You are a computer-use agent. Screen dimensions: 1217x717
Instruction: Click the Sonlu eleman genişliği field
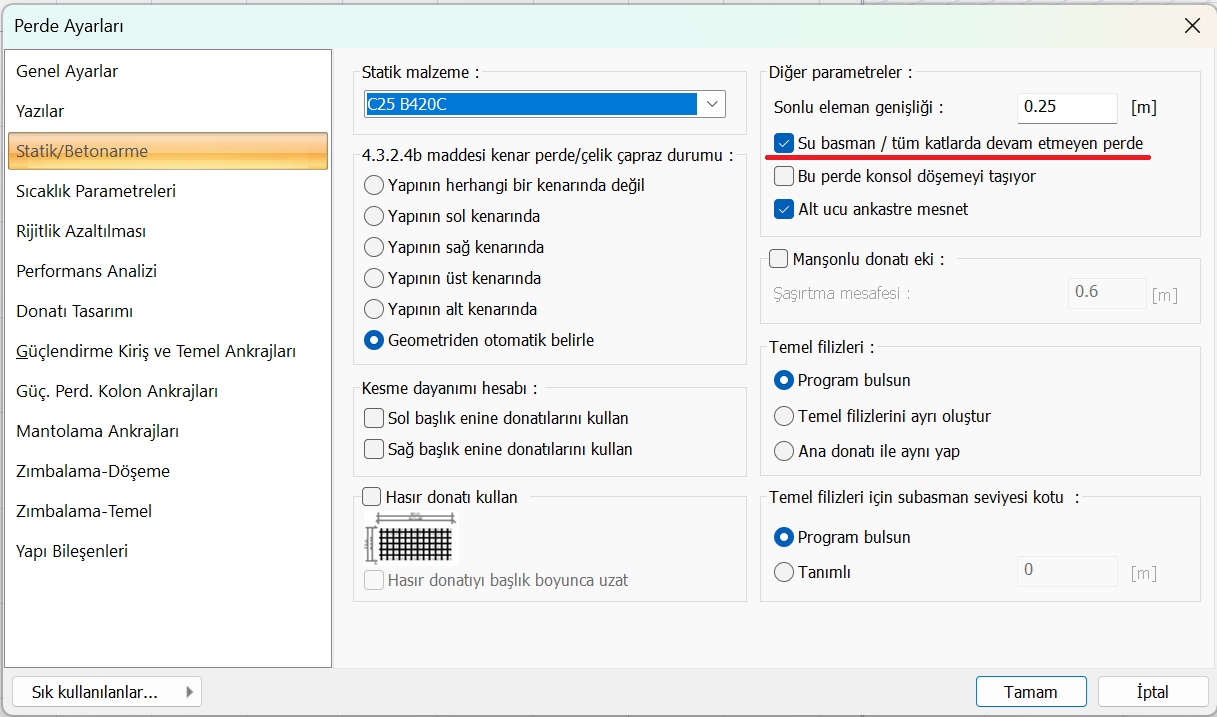point(1066,107)
